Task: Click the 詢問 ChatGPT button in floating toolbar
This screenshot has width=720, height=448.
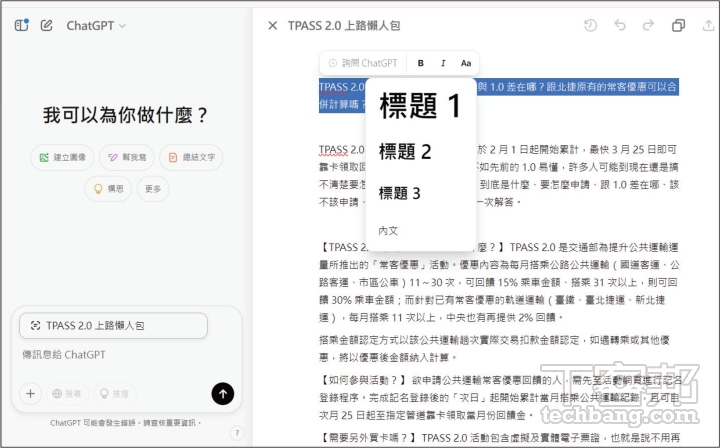Action: [x=363, y=63]
